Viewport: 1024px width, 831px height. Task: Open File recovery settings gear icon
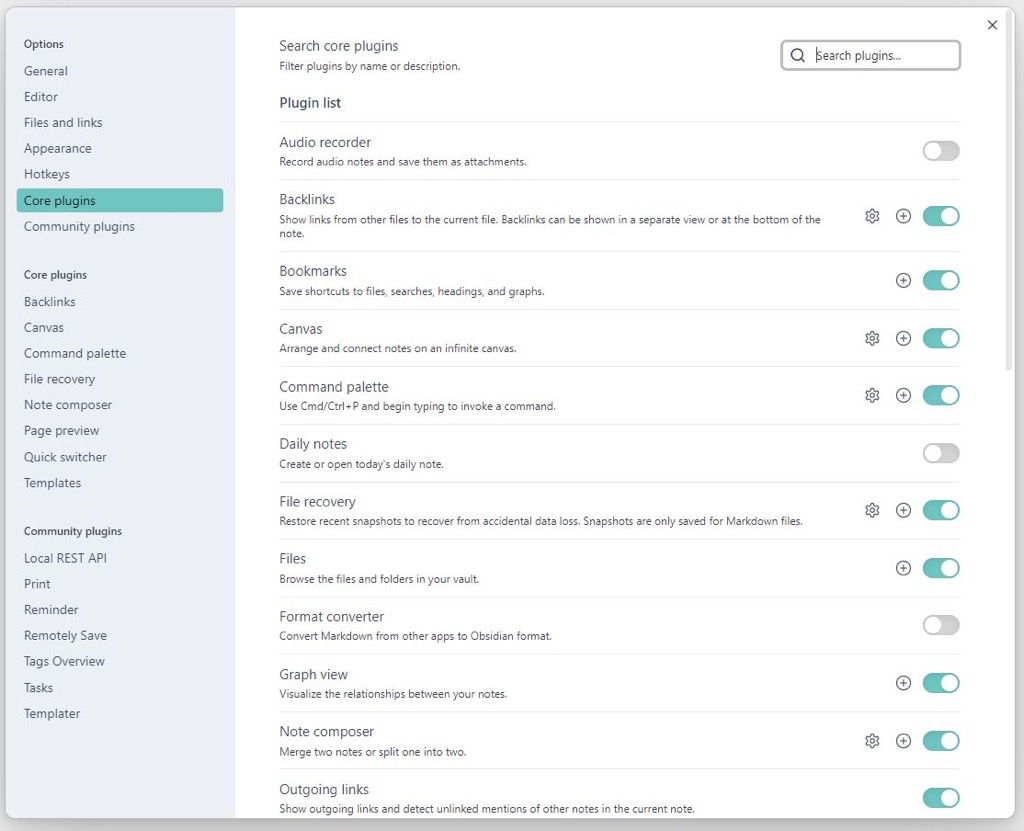click(x=872, y=511)
